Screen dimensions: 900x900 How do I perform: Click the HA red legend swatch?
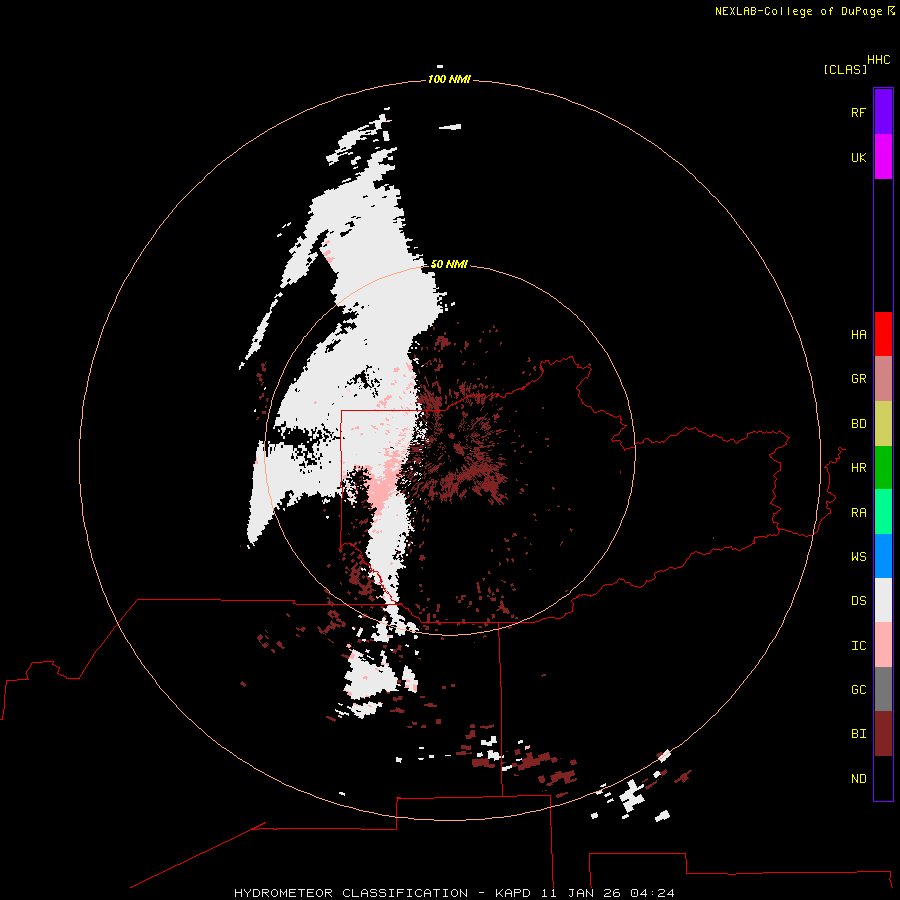[883, 334]
